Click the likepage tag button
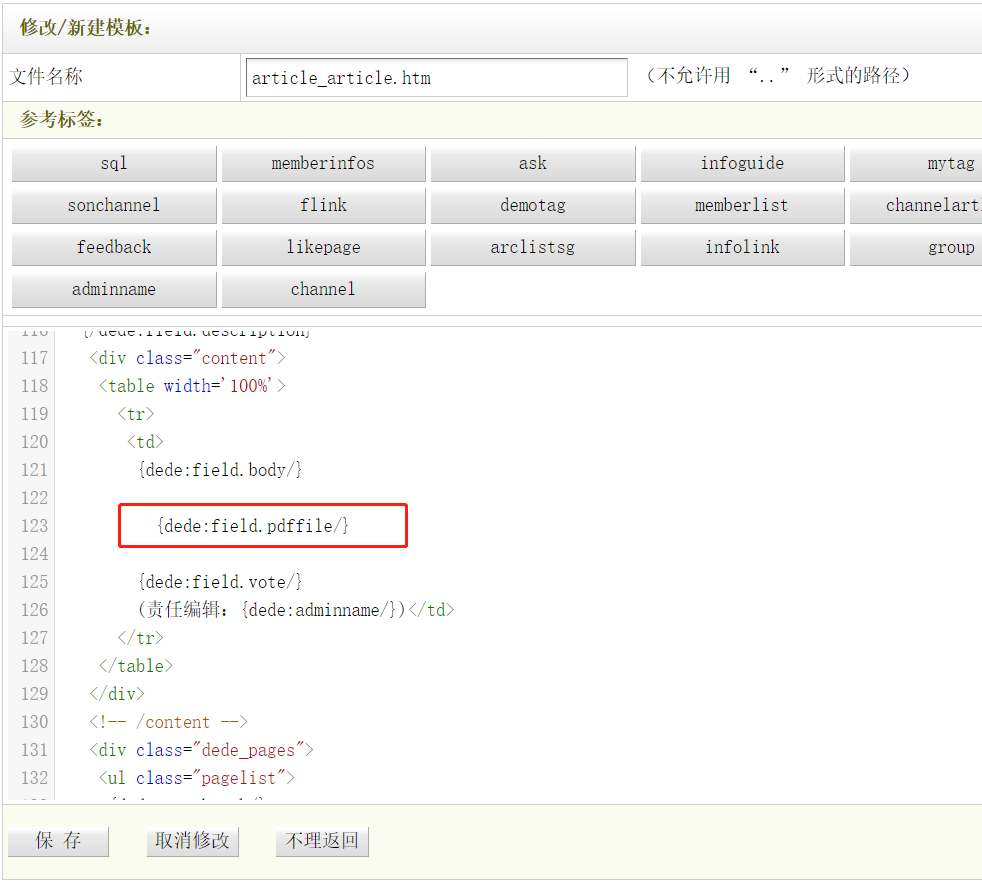The width and height of the screenshot is (982, 886). pos(323,248)
